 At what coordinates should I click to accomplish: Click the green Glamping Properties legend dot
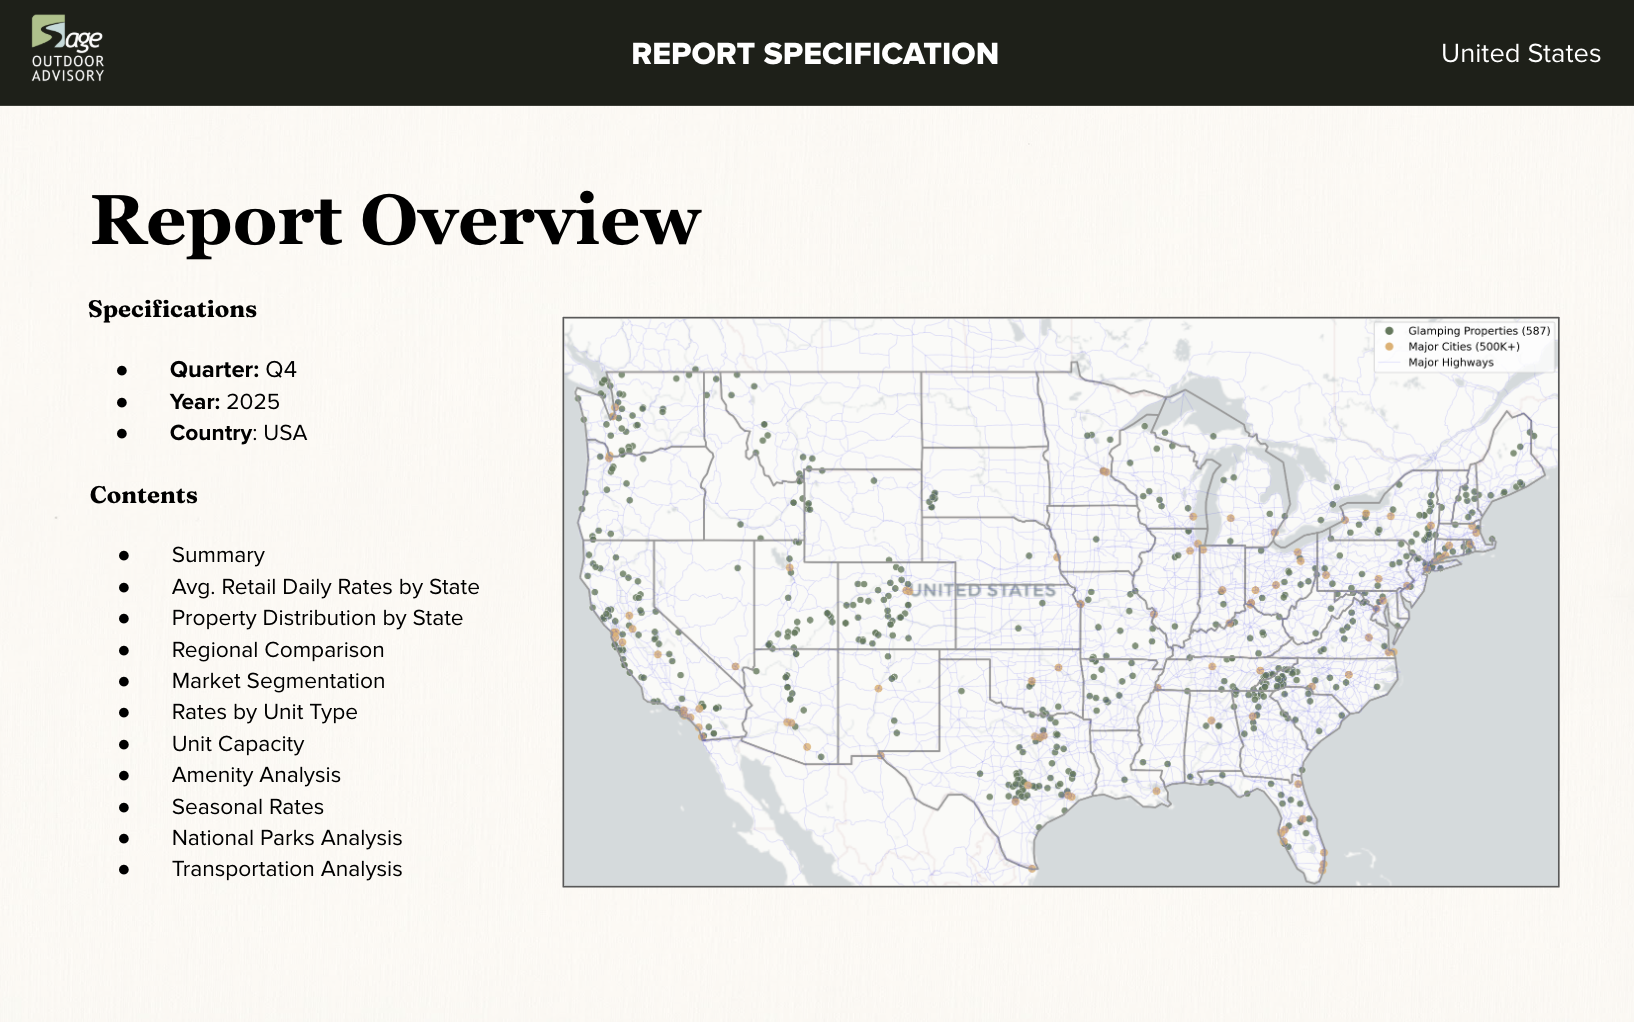click(1389, 331)
